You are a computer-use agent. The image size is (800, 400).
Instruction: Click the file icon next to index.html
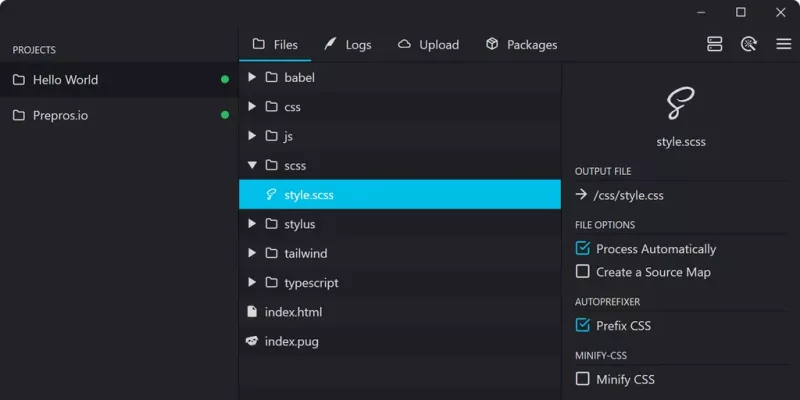252,312
